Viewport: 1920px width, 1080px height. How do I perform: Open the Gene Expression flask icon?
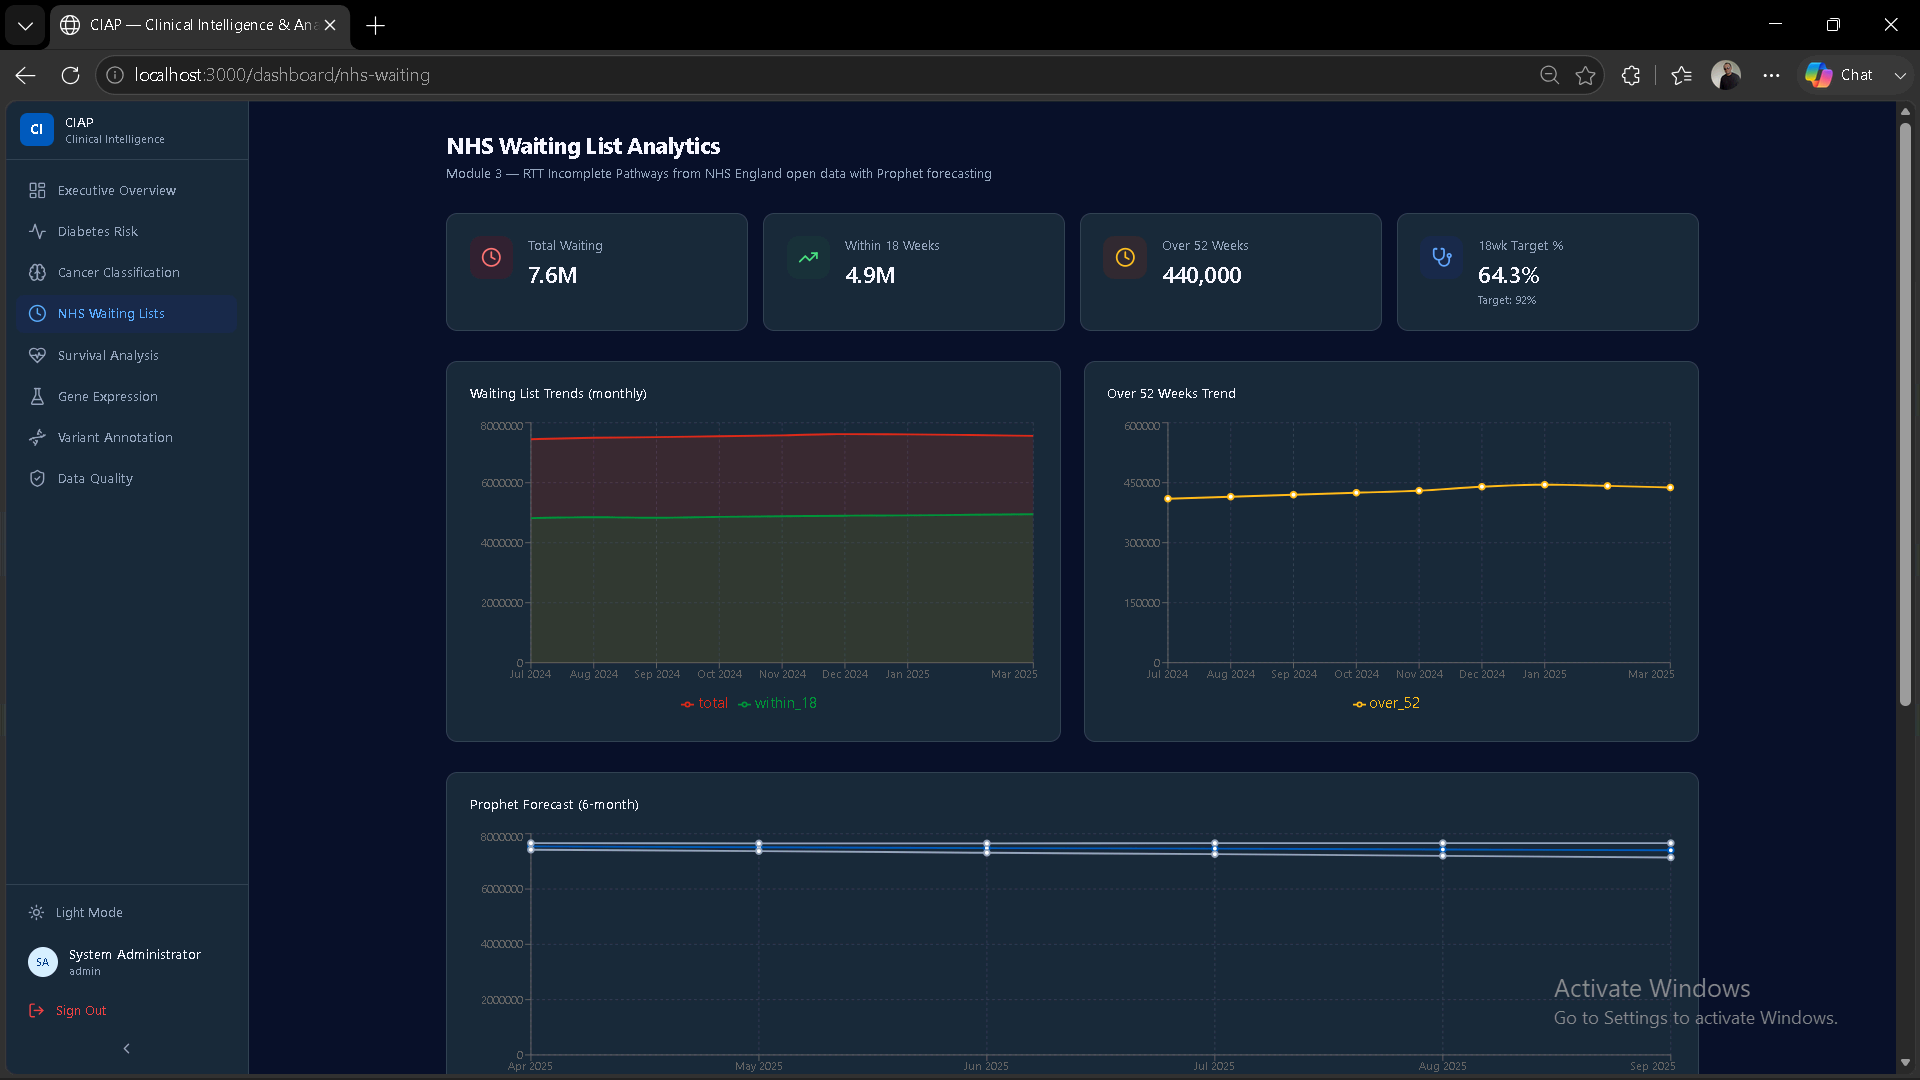(37, 396)
